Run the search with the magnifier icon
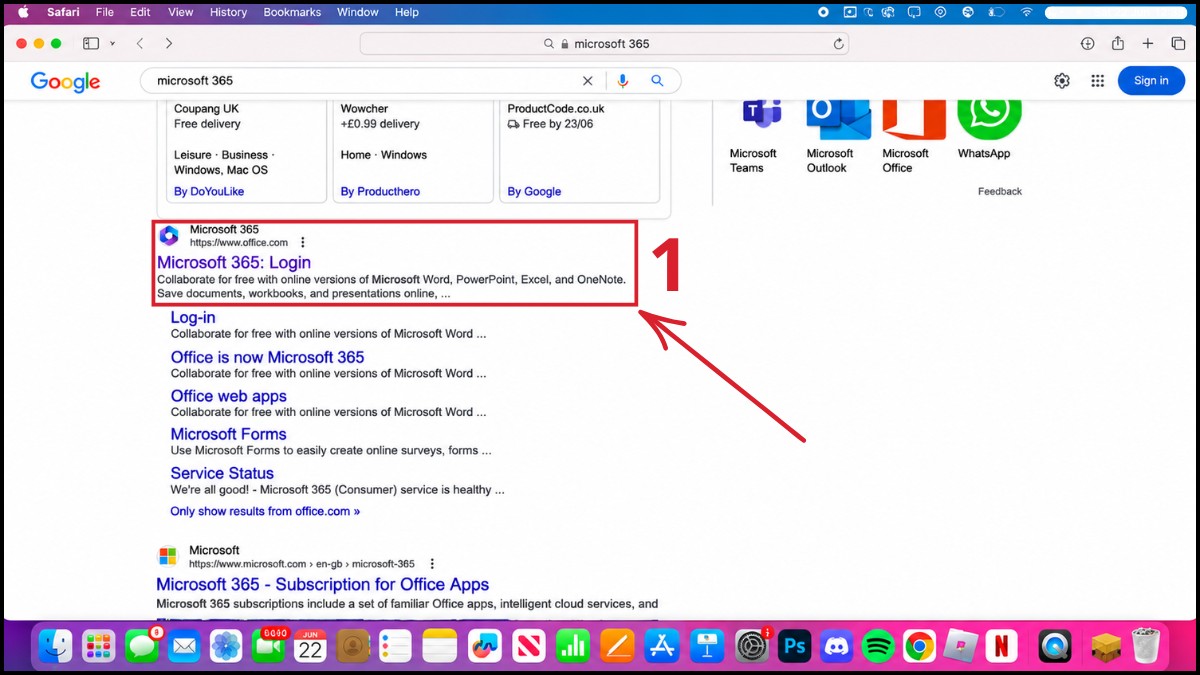The image size is (1200, 675). click(657, 81)
